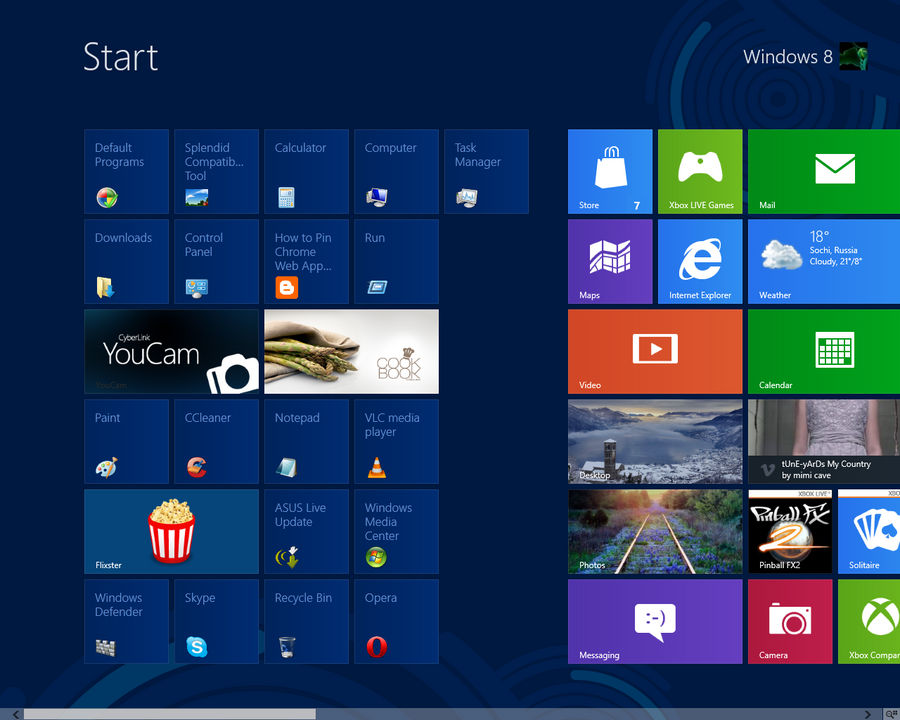900x720 pixels.
Task: Open the Video tile
Action: (x=655, y=352)
